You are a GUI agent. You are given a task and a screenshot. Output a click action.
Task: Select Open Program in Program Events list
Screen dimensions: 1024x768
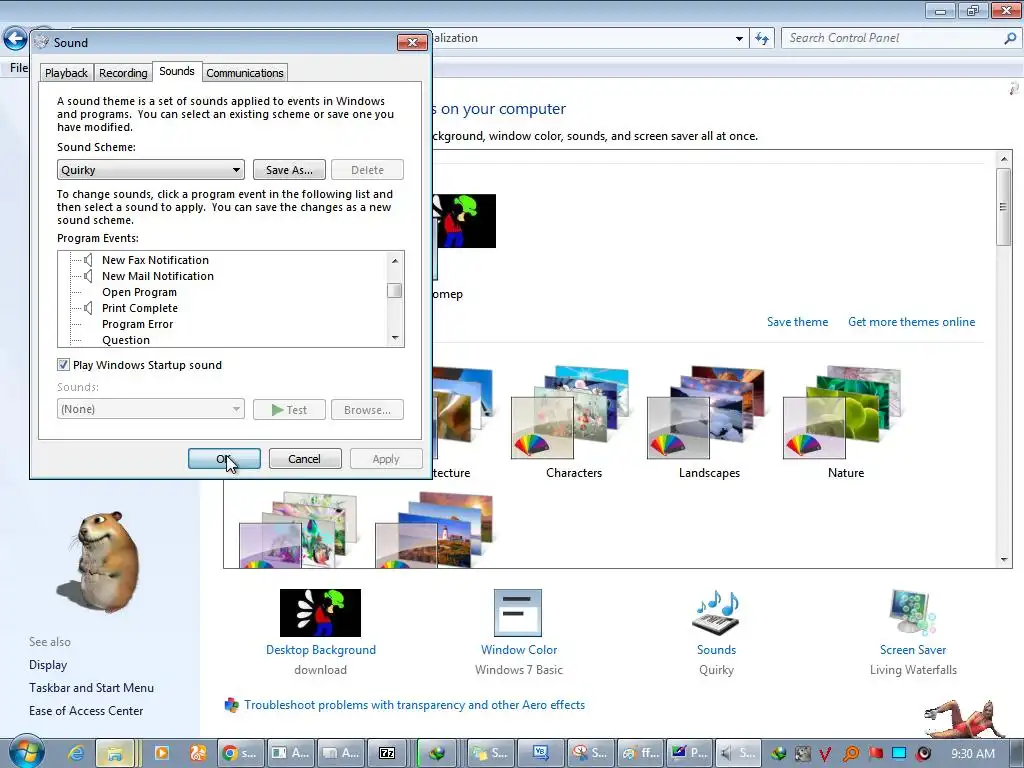point(139,292)
